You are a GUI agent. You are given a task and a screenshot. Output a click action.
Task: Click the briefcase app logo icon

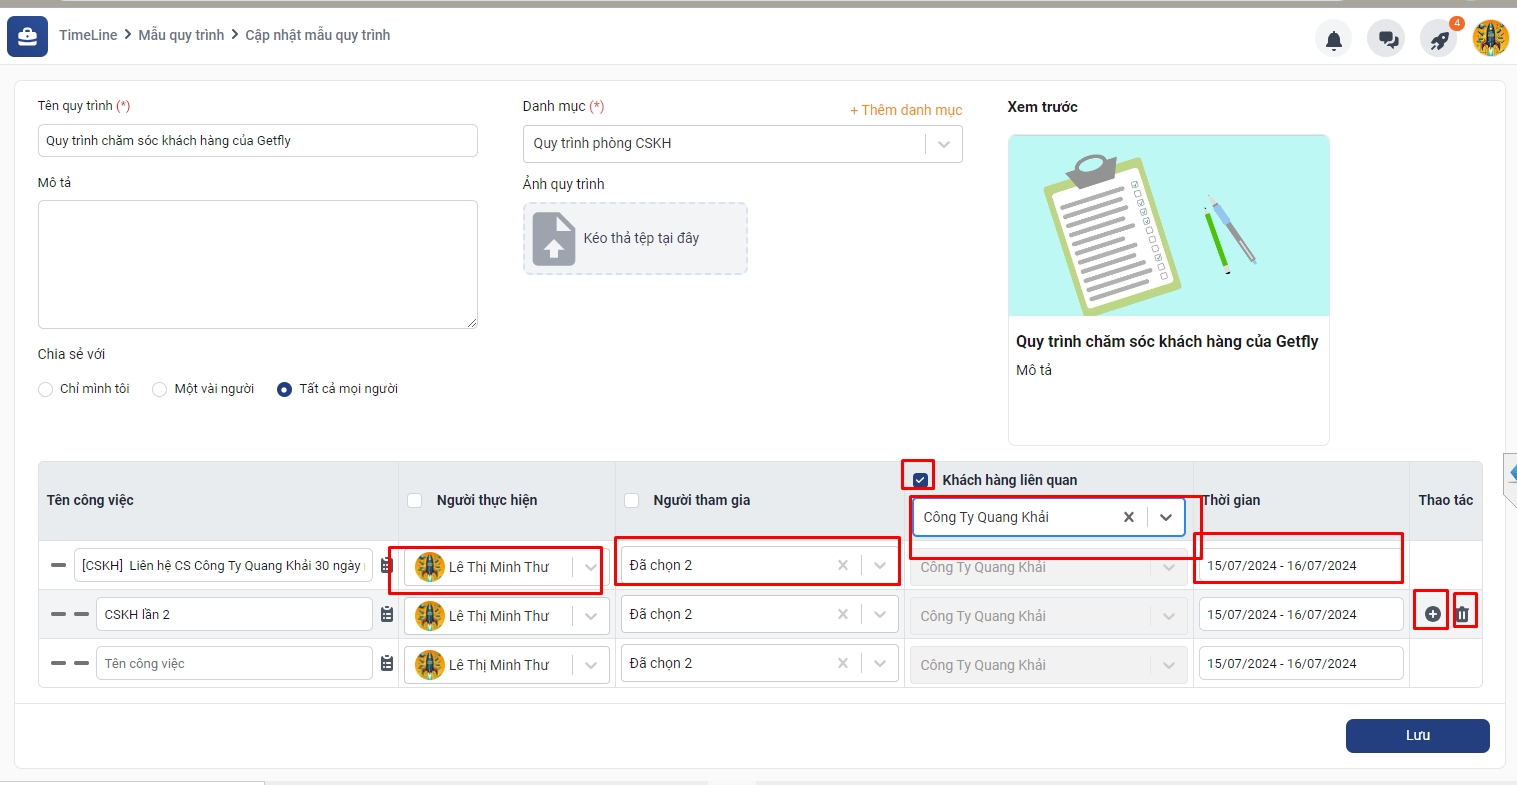27,37
